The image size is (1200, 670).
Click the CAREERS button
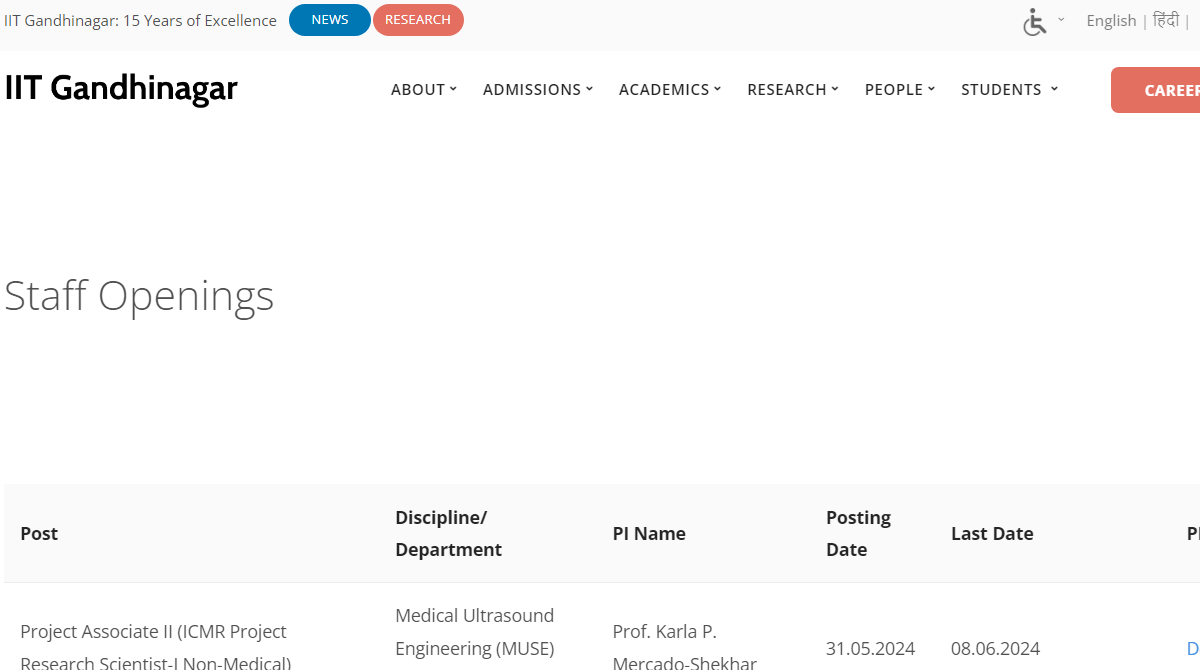click(1156, 90)
